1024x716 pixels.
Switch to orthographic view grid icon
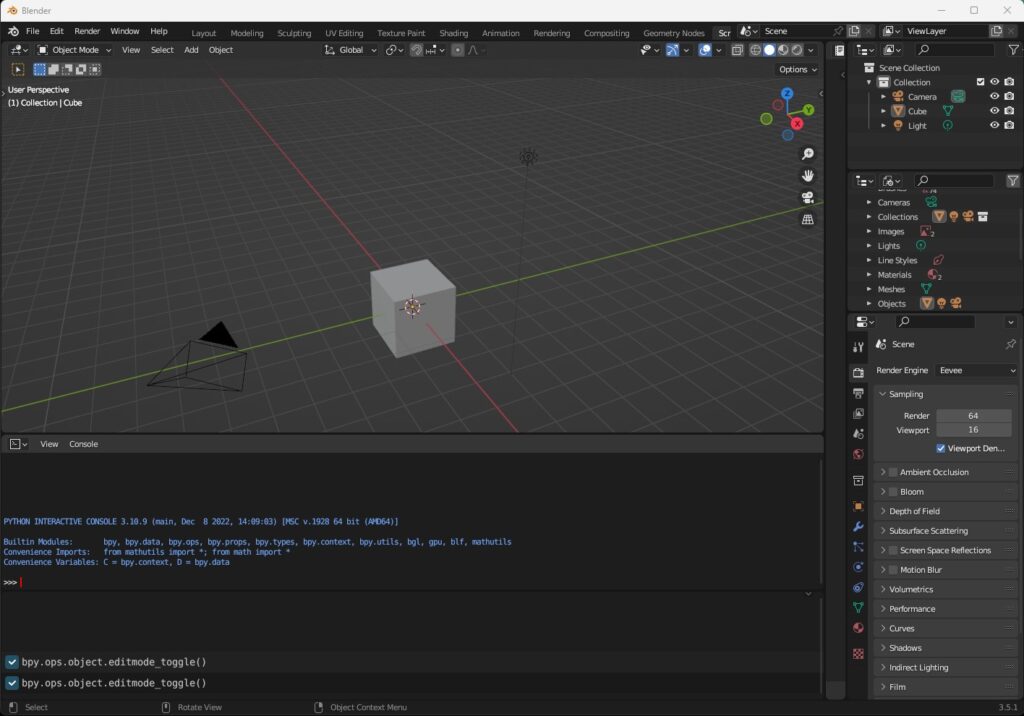(x=807, y=219)
